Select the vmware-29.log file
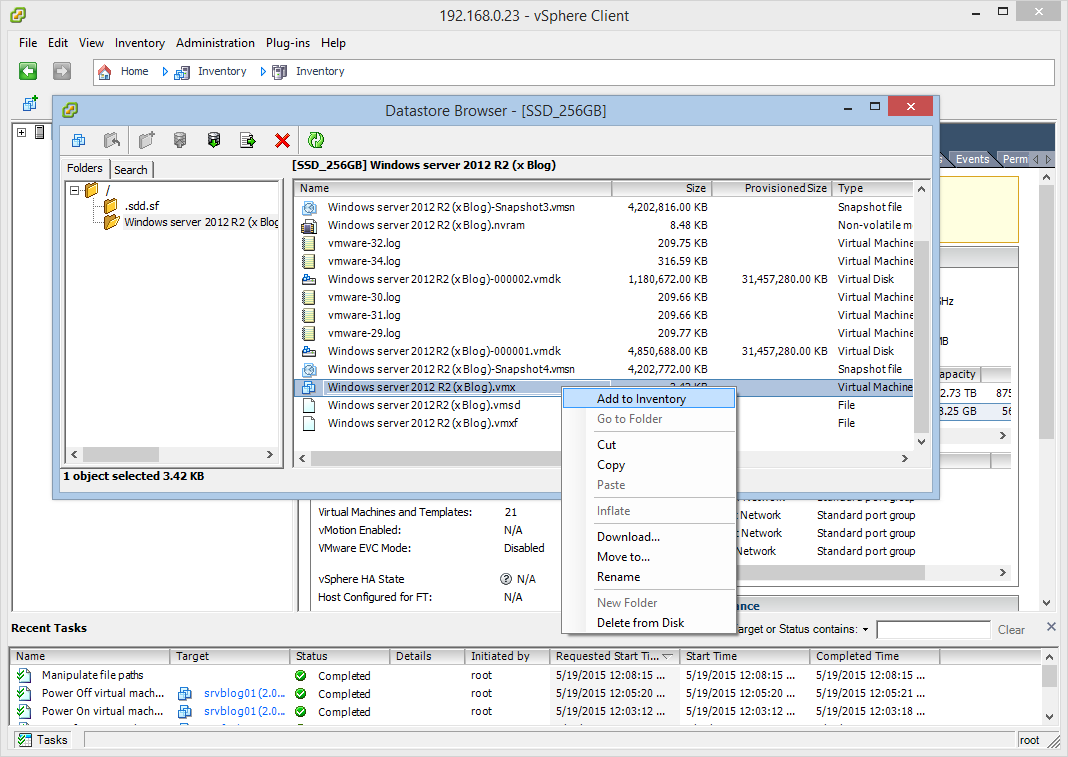 (364, 333)
